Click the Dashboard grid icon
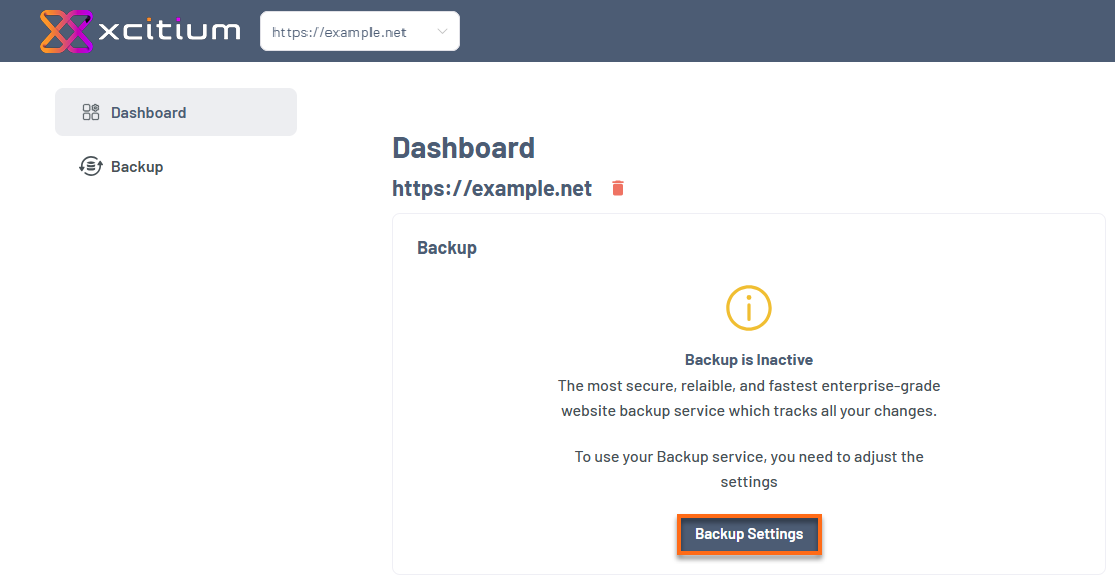This screenshot has width=1115, height=583. point(91,112)
